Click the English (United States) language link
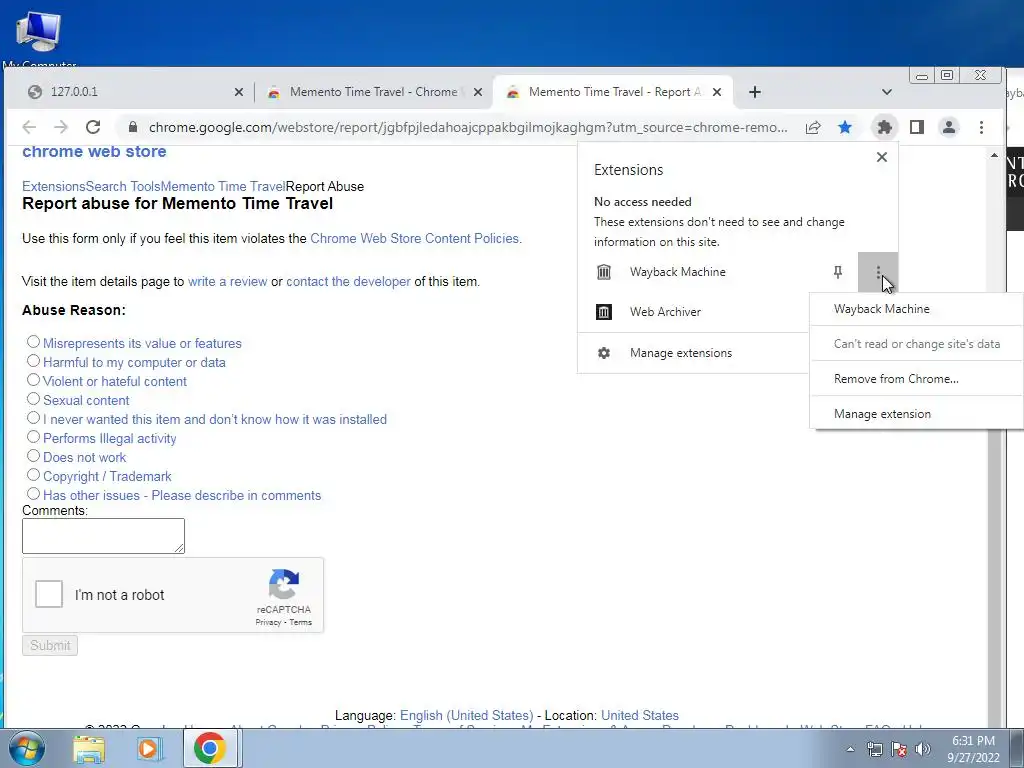 click(x=468, y=715)
